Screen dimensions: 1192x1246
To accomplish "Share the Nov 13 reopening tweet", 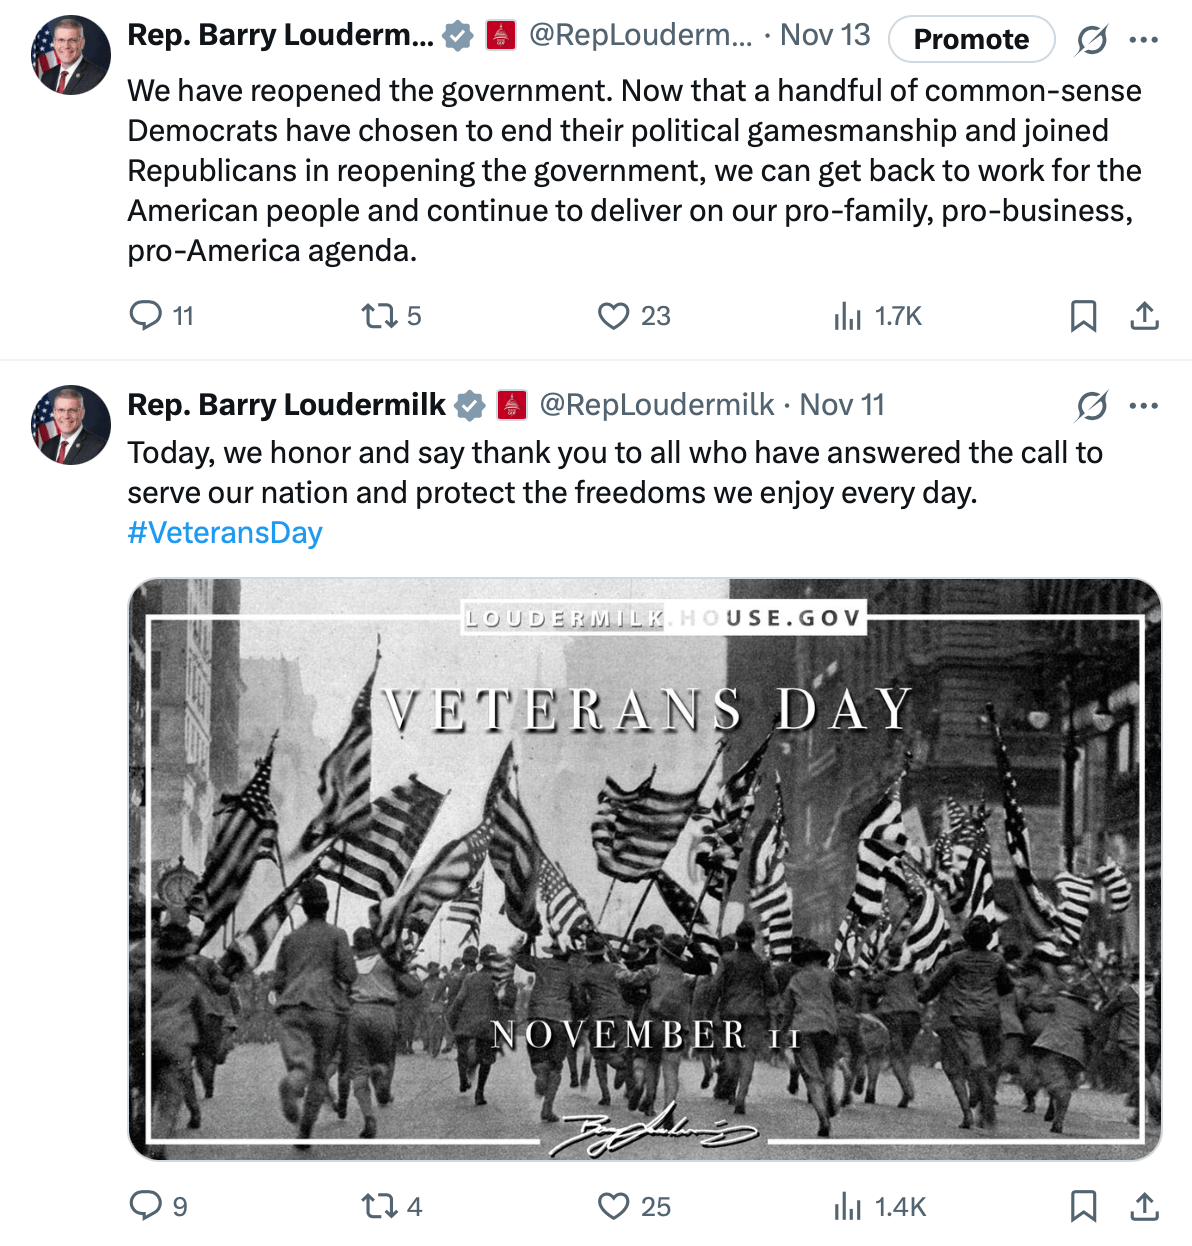I will [1144, 316].
